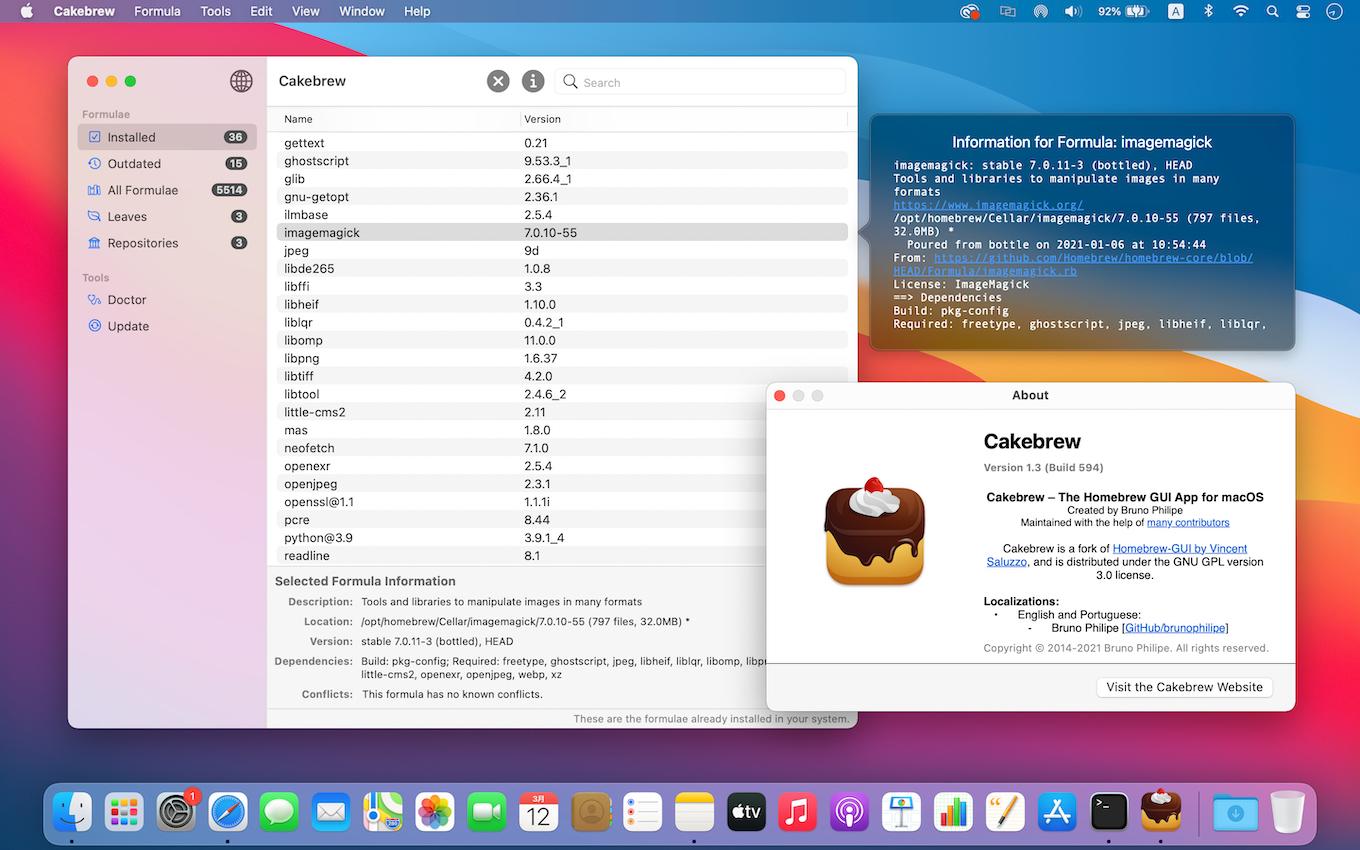This screenshot has height=850, width=1360.
Task: Click the magnifier icon in search field
Action: [570, 82]
